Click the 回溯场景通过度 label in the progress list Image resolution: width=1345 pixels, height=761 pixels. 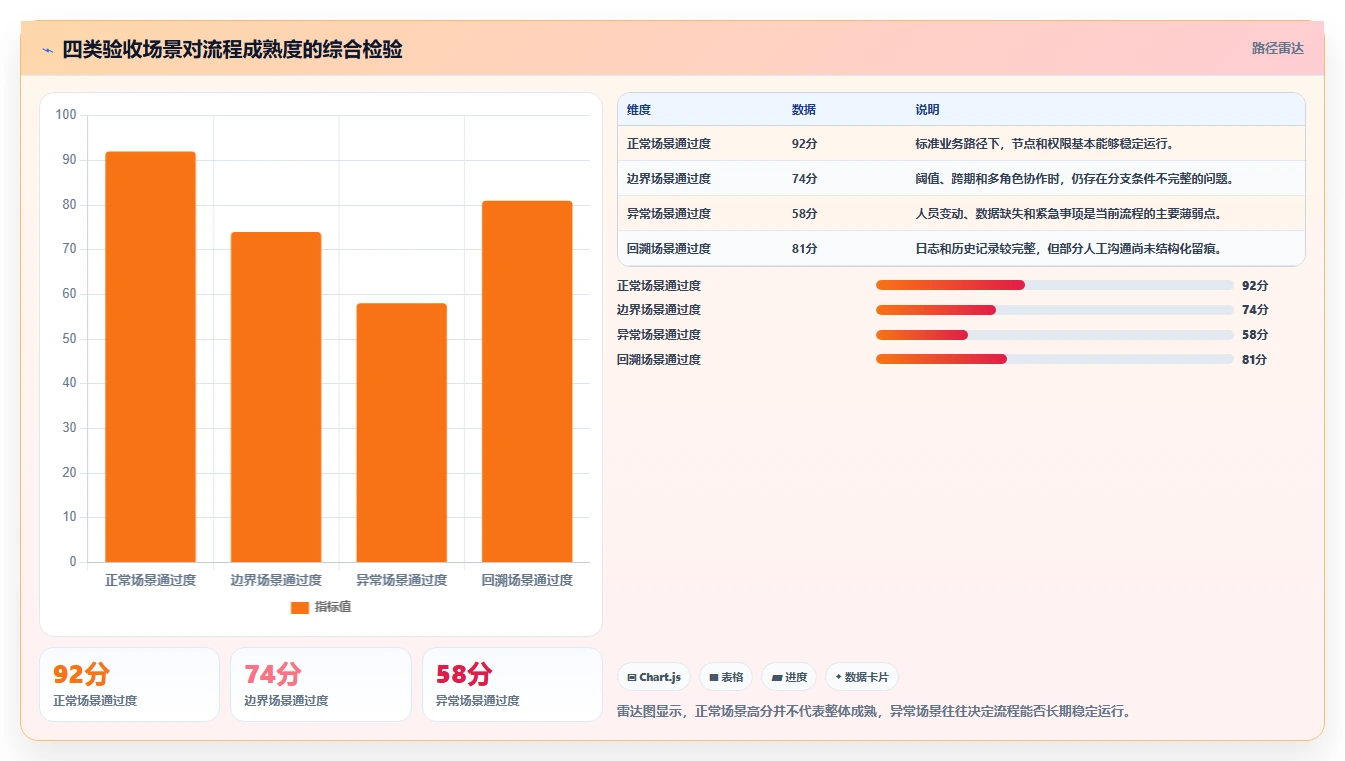point(659,359)
